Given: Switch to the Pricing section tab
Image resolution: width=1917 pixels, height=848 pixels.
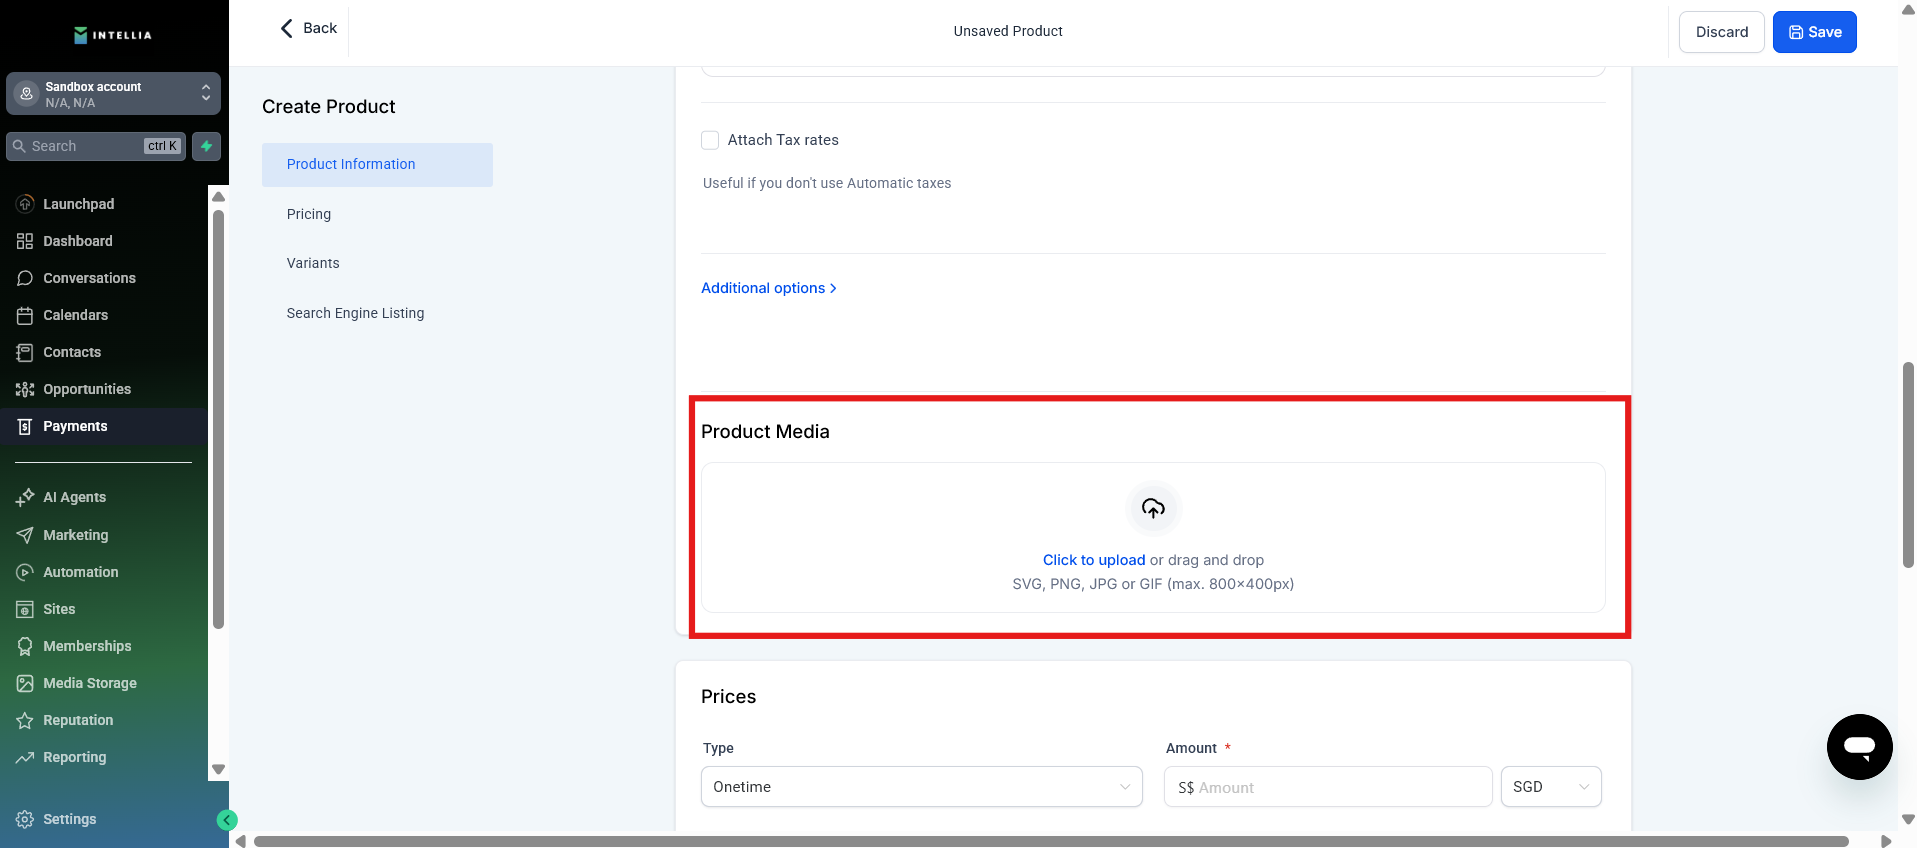Looking at the screenshot, I should tap(309, 214).
